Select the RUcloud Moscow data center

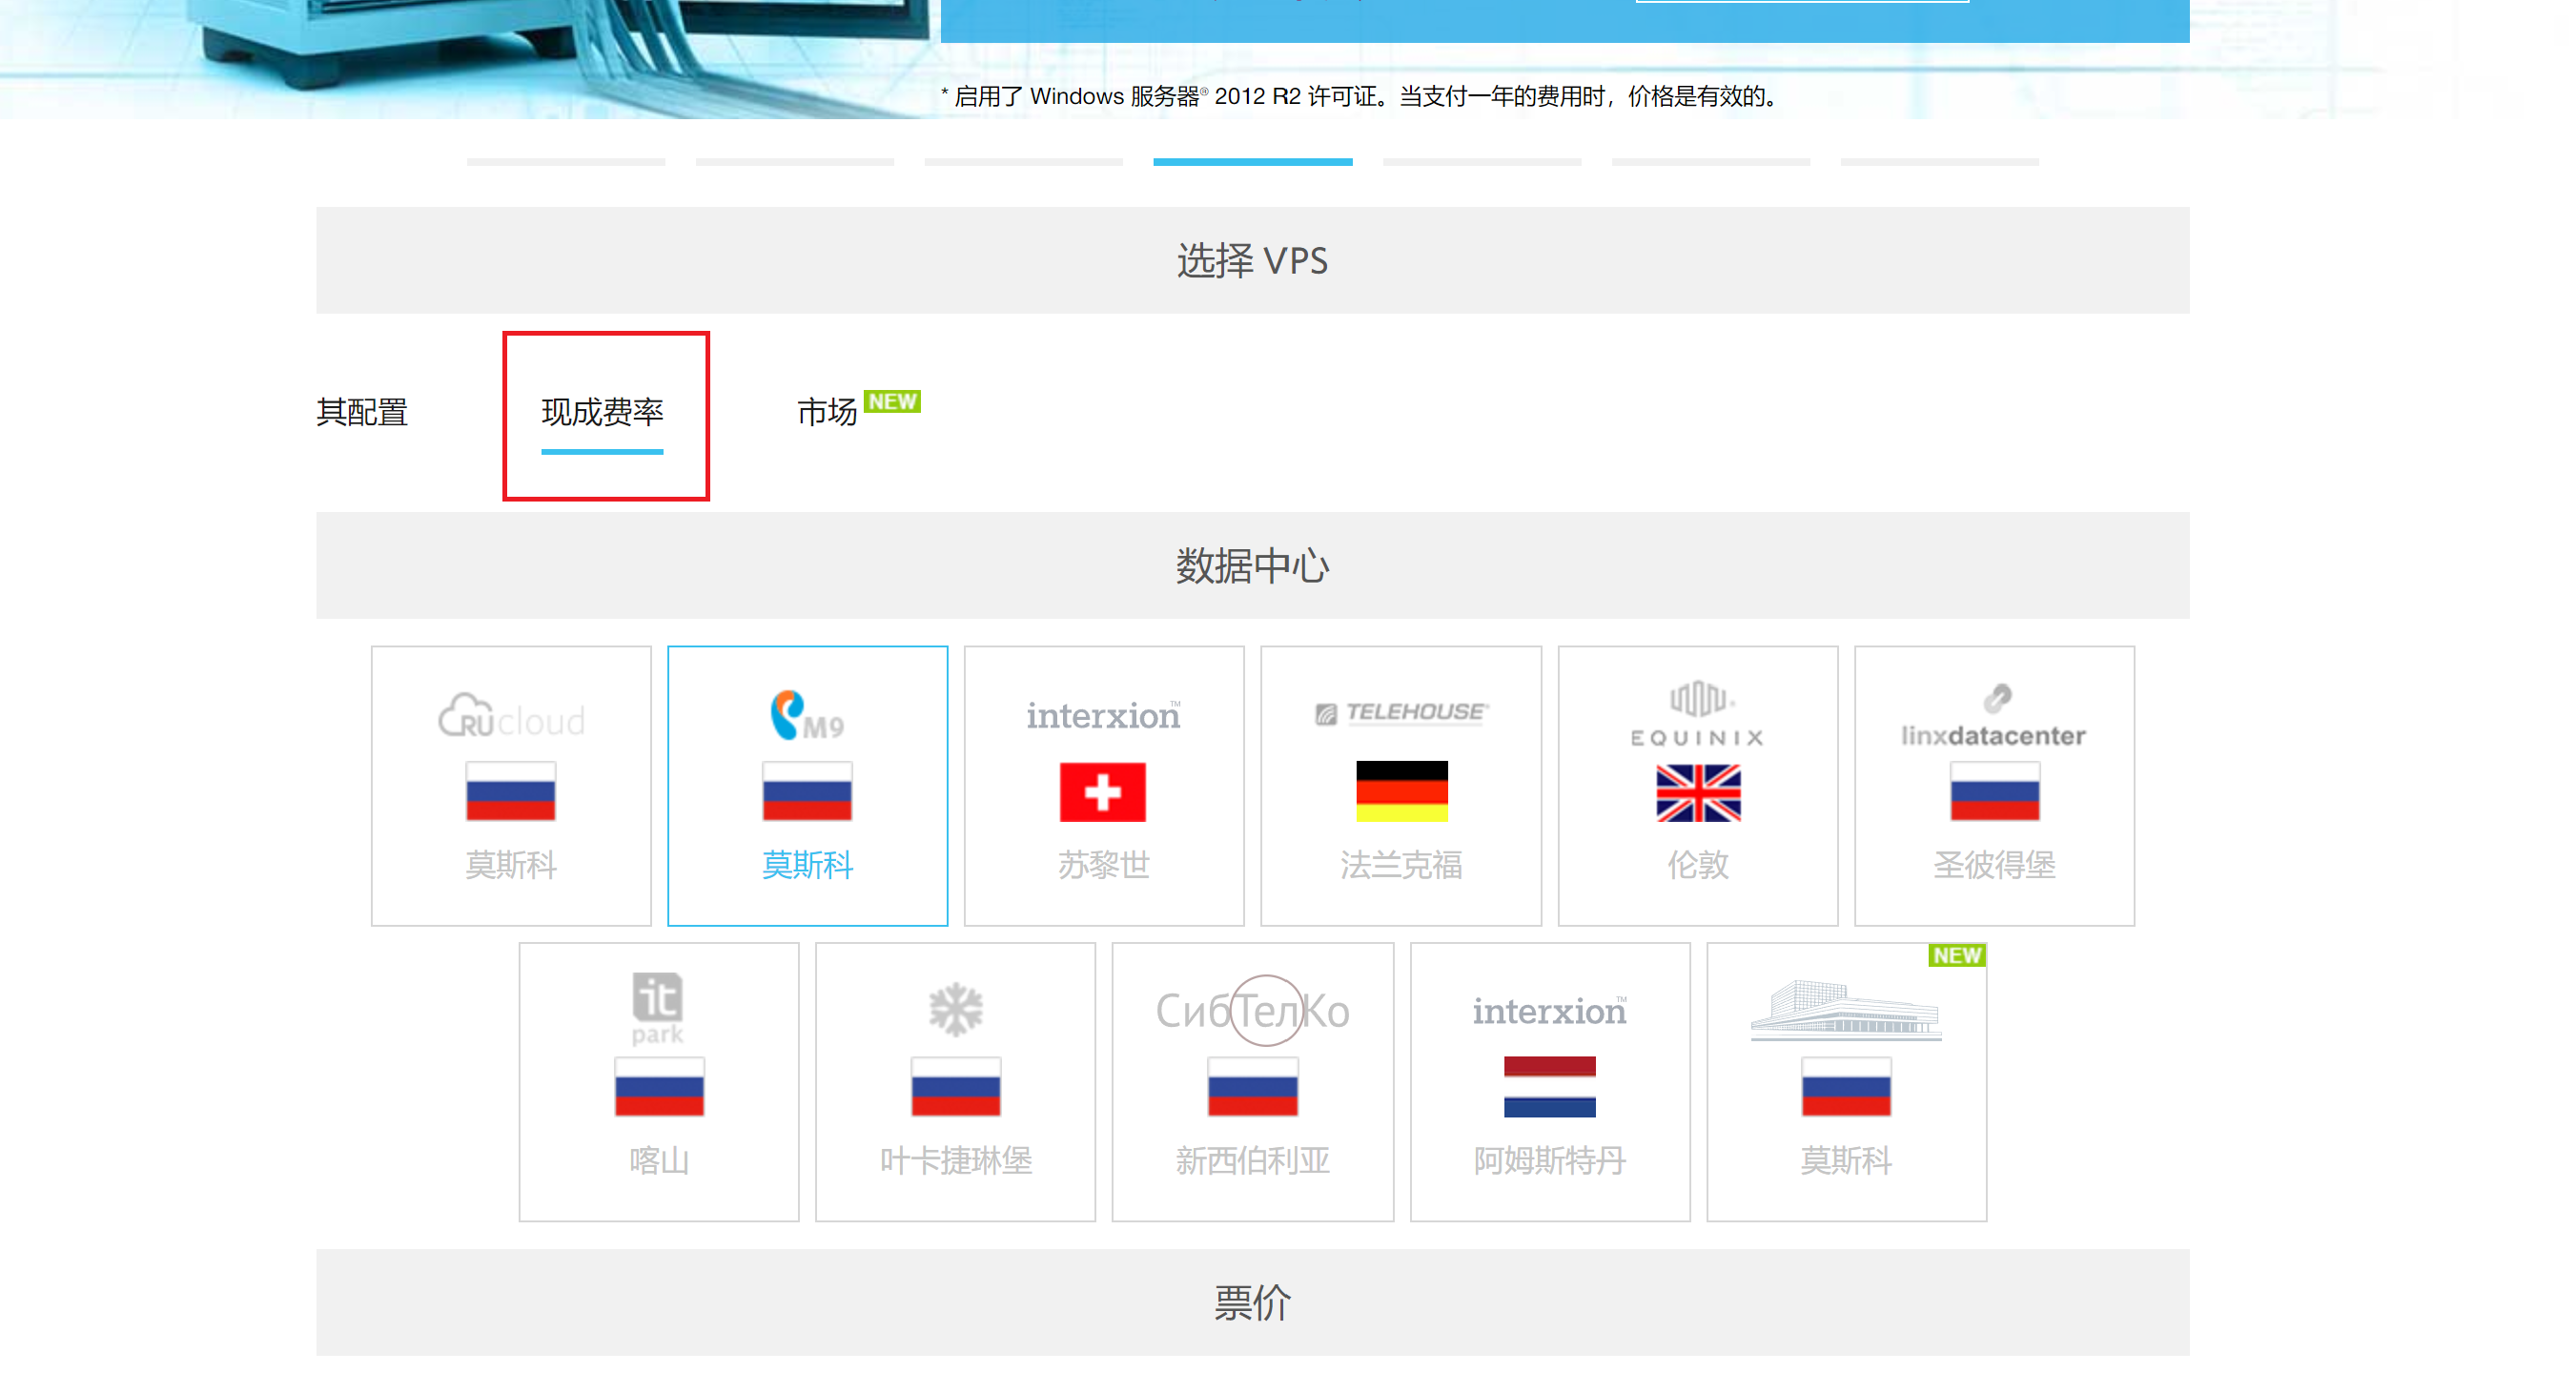pyautogui.click(x=510, y=785)
